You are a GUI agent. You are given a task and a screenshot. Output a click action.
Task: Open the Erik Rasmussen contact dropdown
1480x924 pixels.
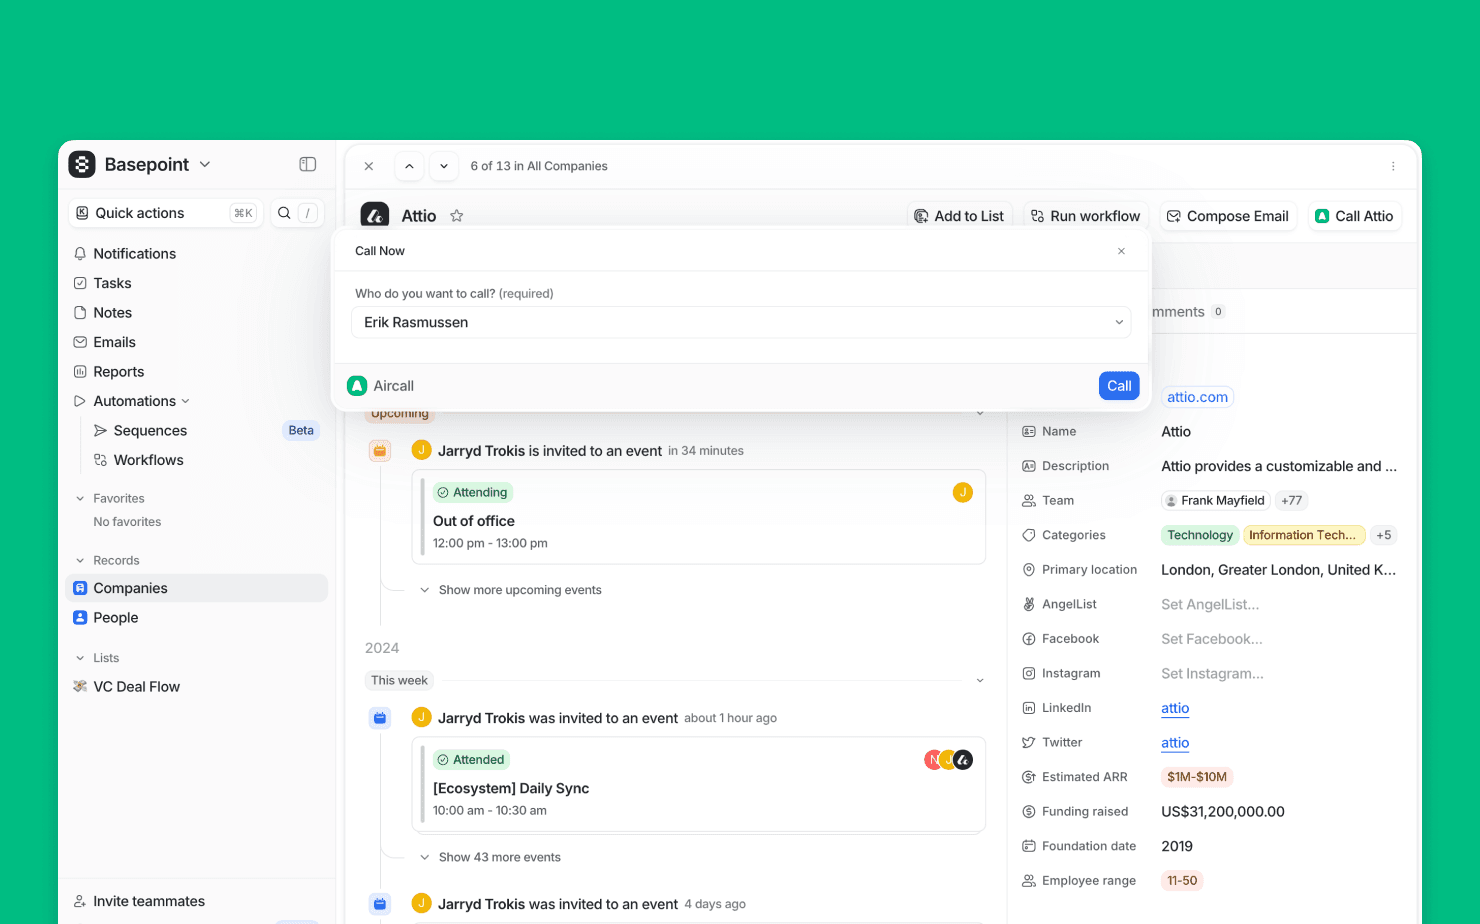click(x=741, y=322)
